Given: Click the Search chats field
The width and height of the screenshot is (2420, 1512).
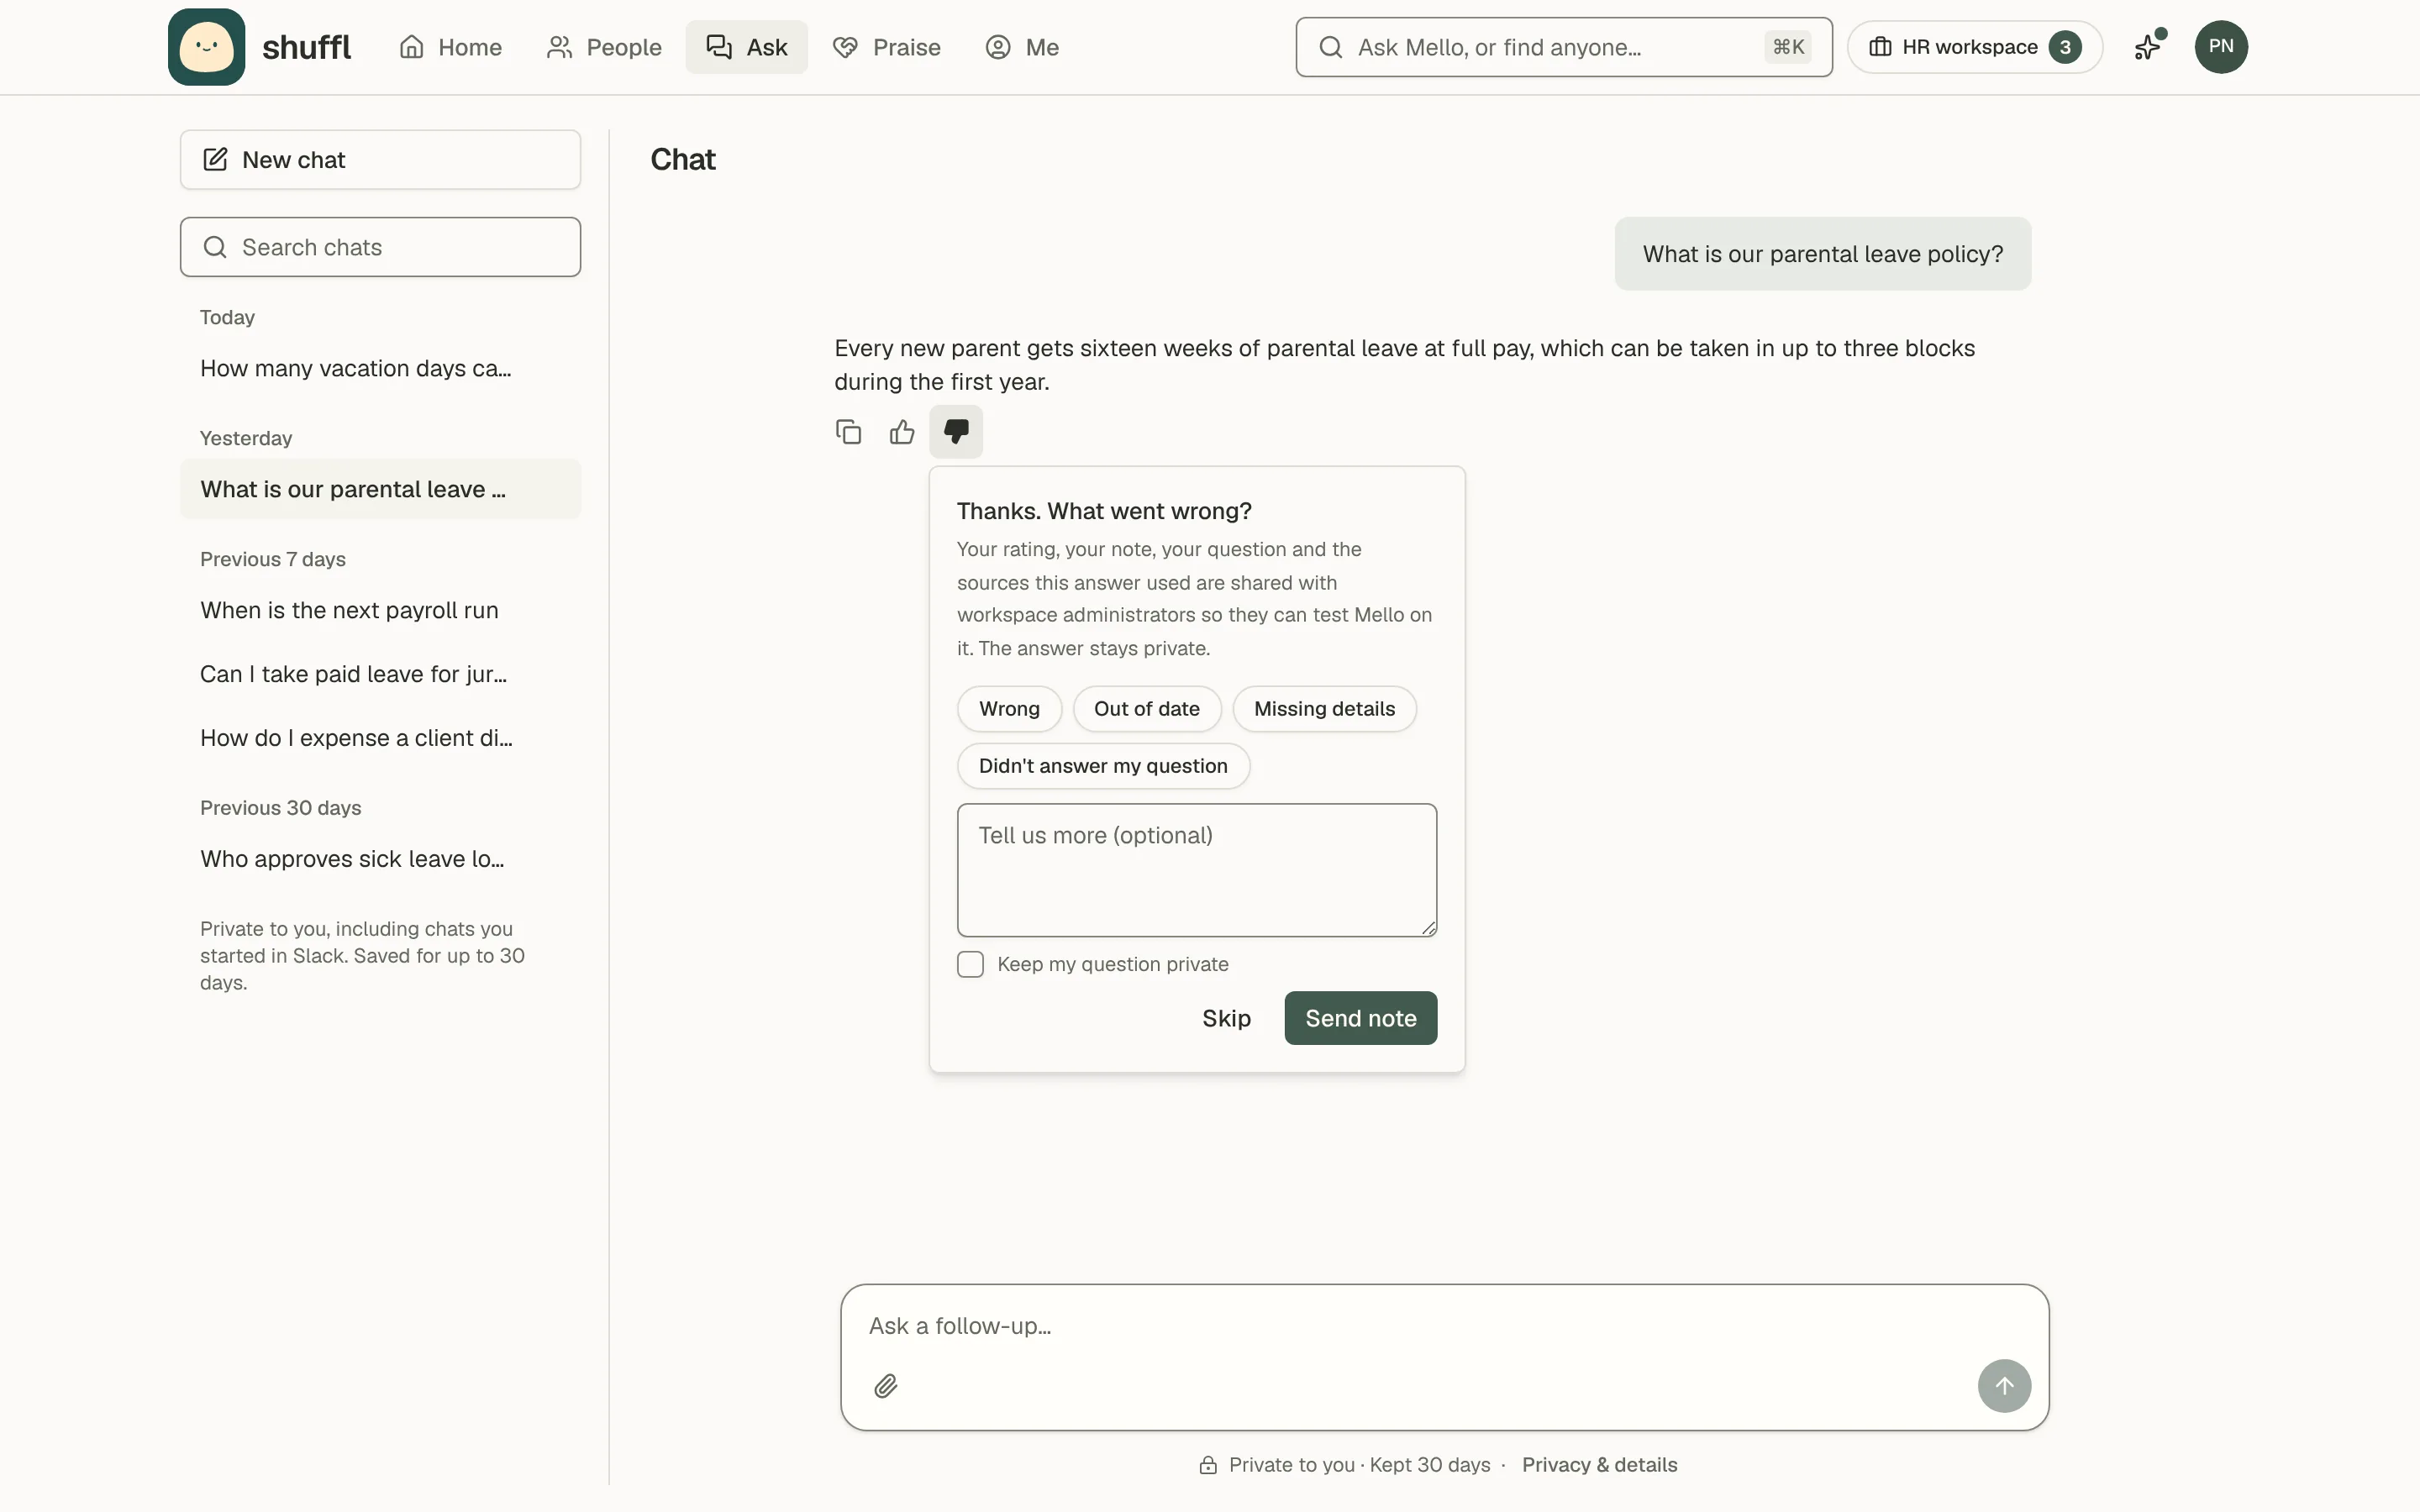Looking at the screenshot, I should [380, 247].
